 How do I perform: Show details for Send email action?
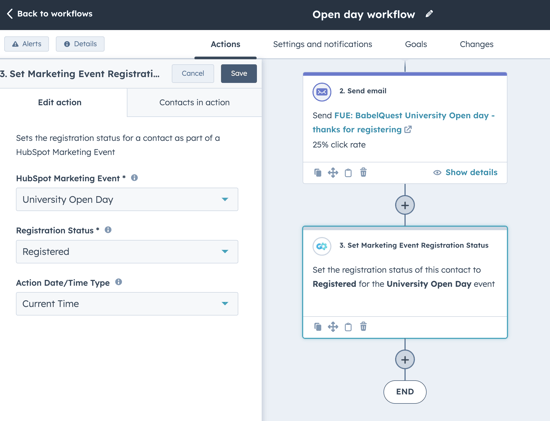click(465, 172)
